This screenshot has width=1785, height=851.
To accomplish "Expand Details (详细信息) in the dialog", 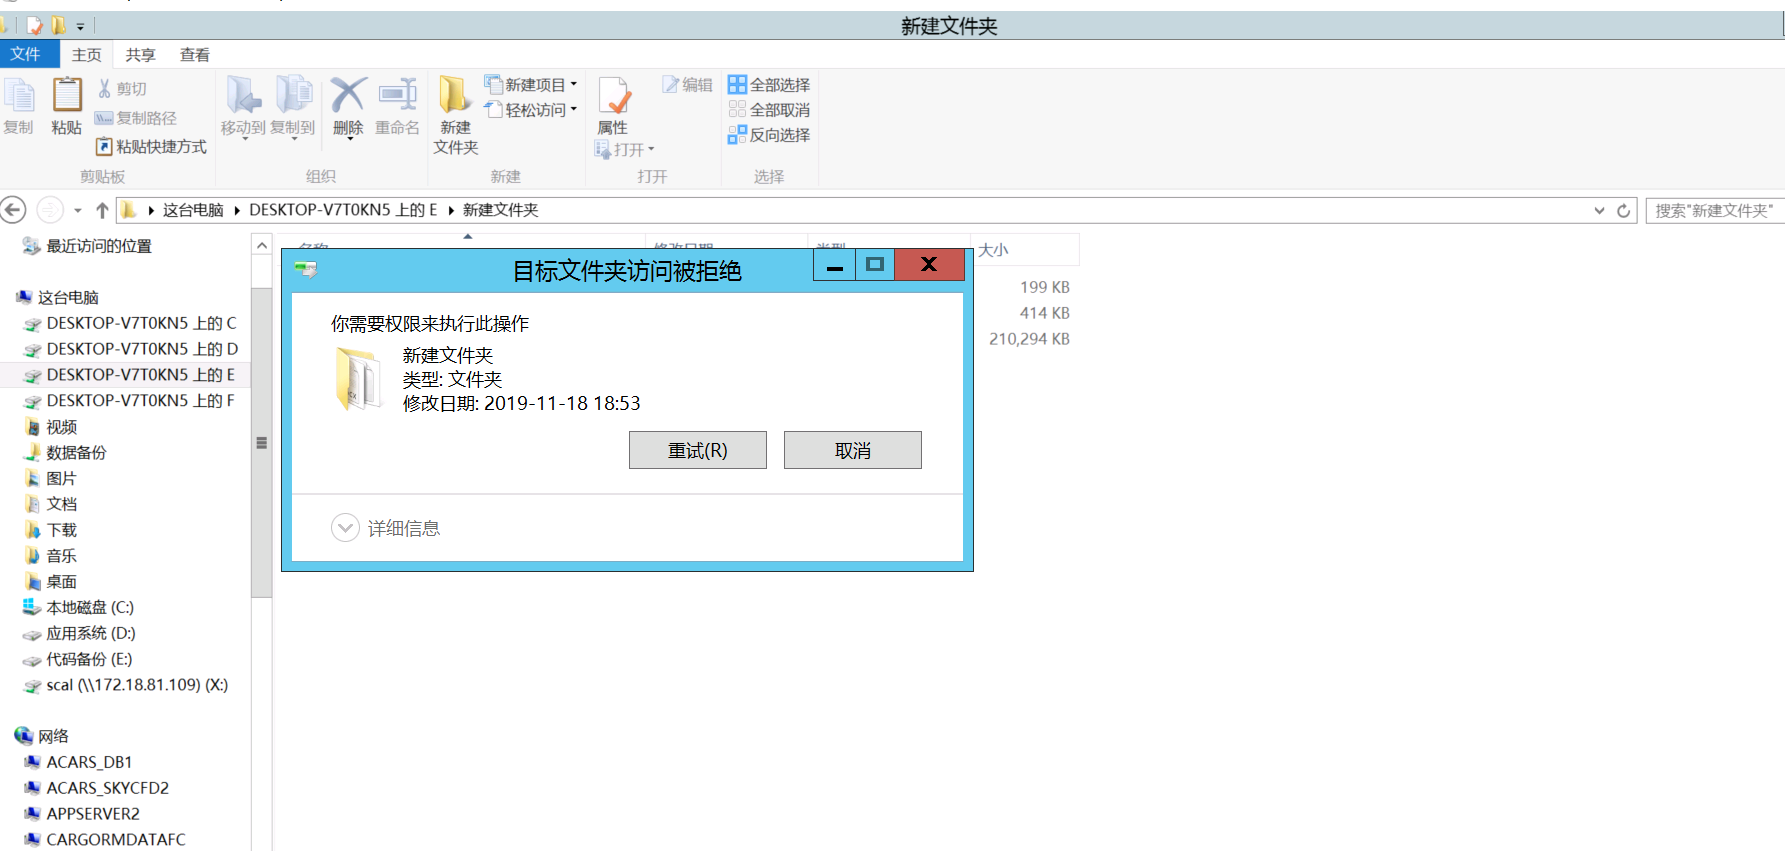I will 386,528.
